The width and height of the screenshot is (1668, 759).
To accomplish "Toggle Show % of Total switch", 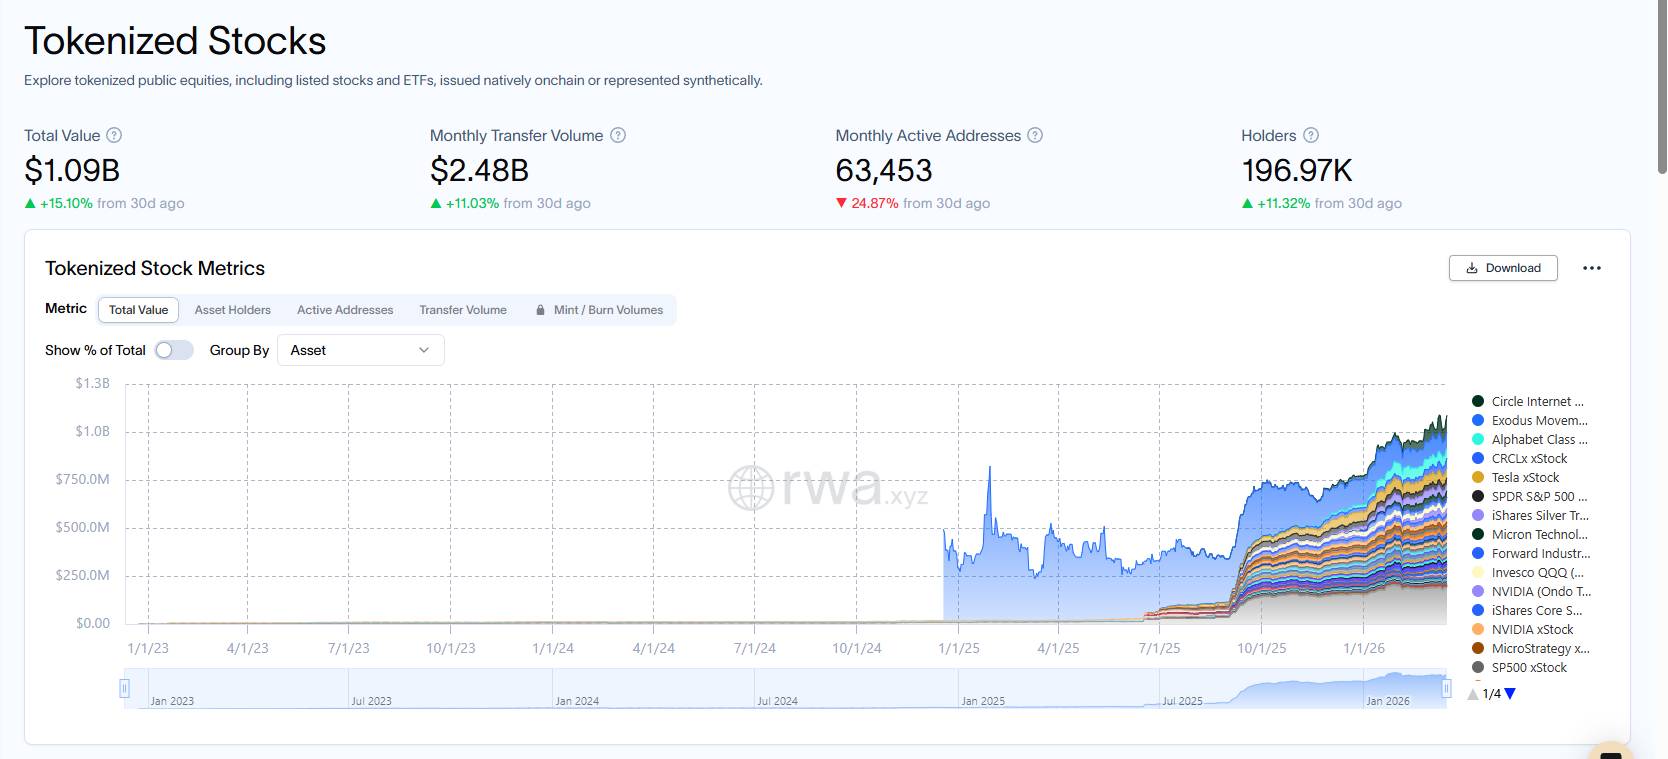I will [173, 350].
